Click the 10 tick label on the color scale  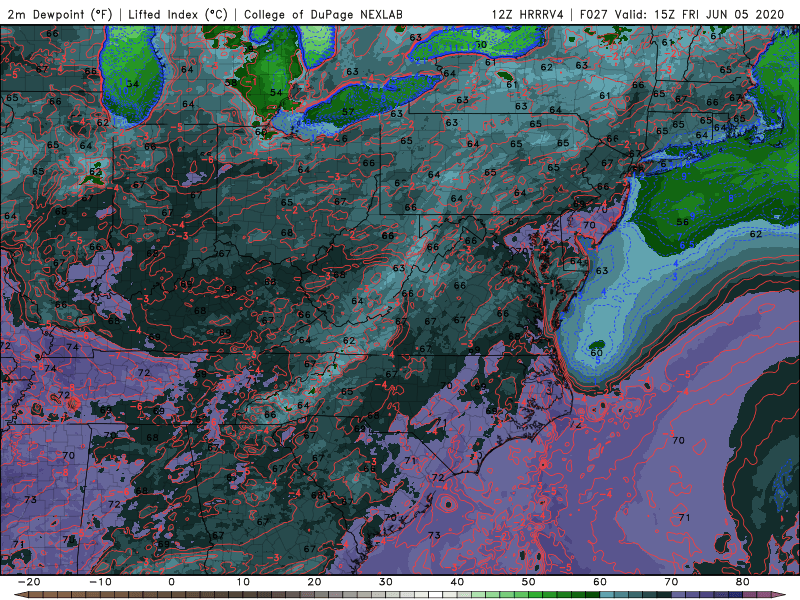(243, 582)
